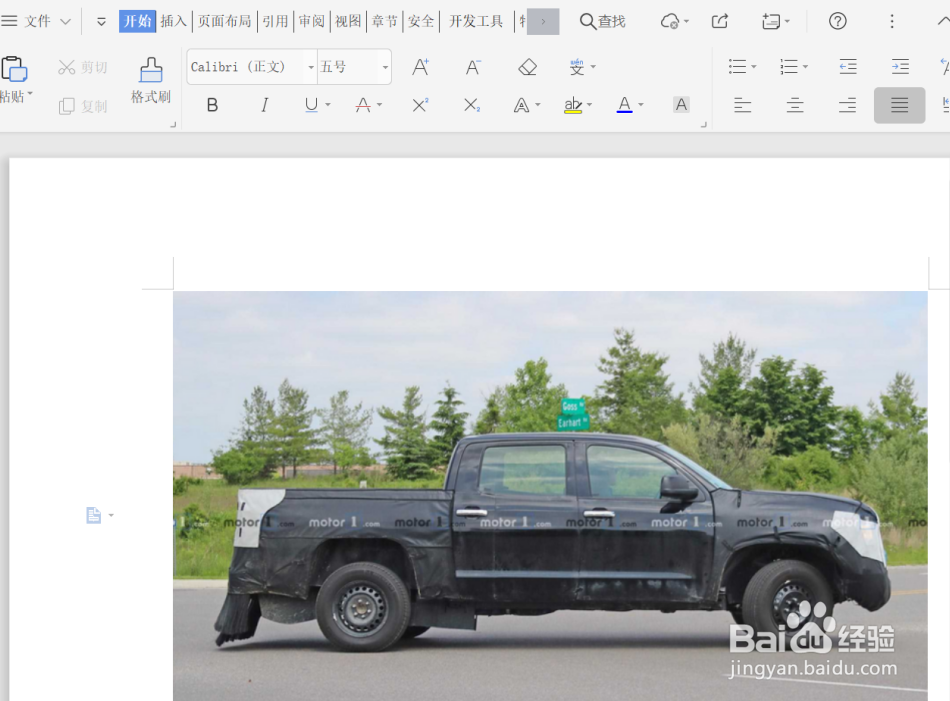Open font color dropdown arrow

pos(641,105)
